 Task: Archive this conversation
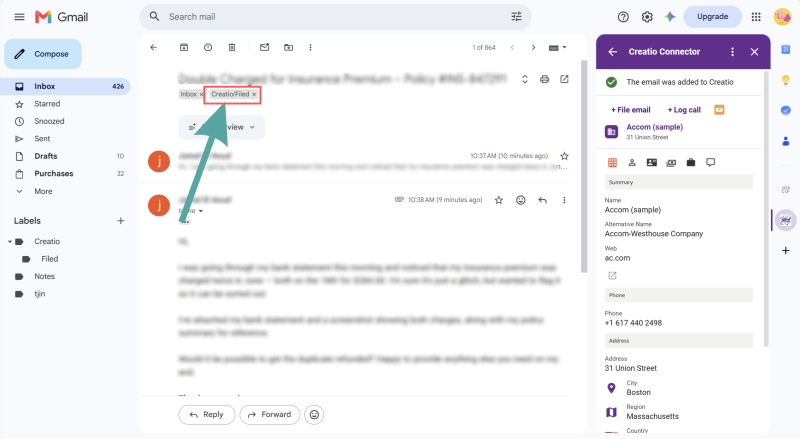184,47
